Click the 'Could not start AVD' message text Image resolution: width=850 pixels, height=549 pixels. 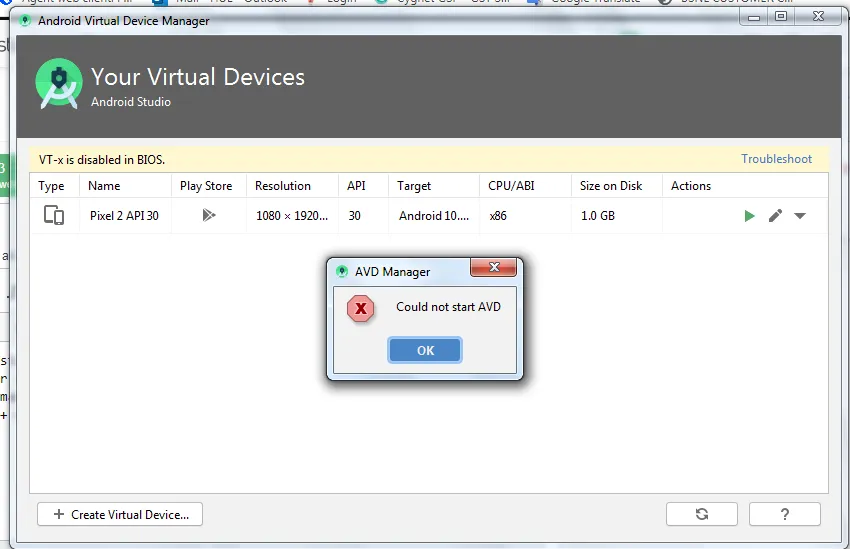tap(448, 307)
